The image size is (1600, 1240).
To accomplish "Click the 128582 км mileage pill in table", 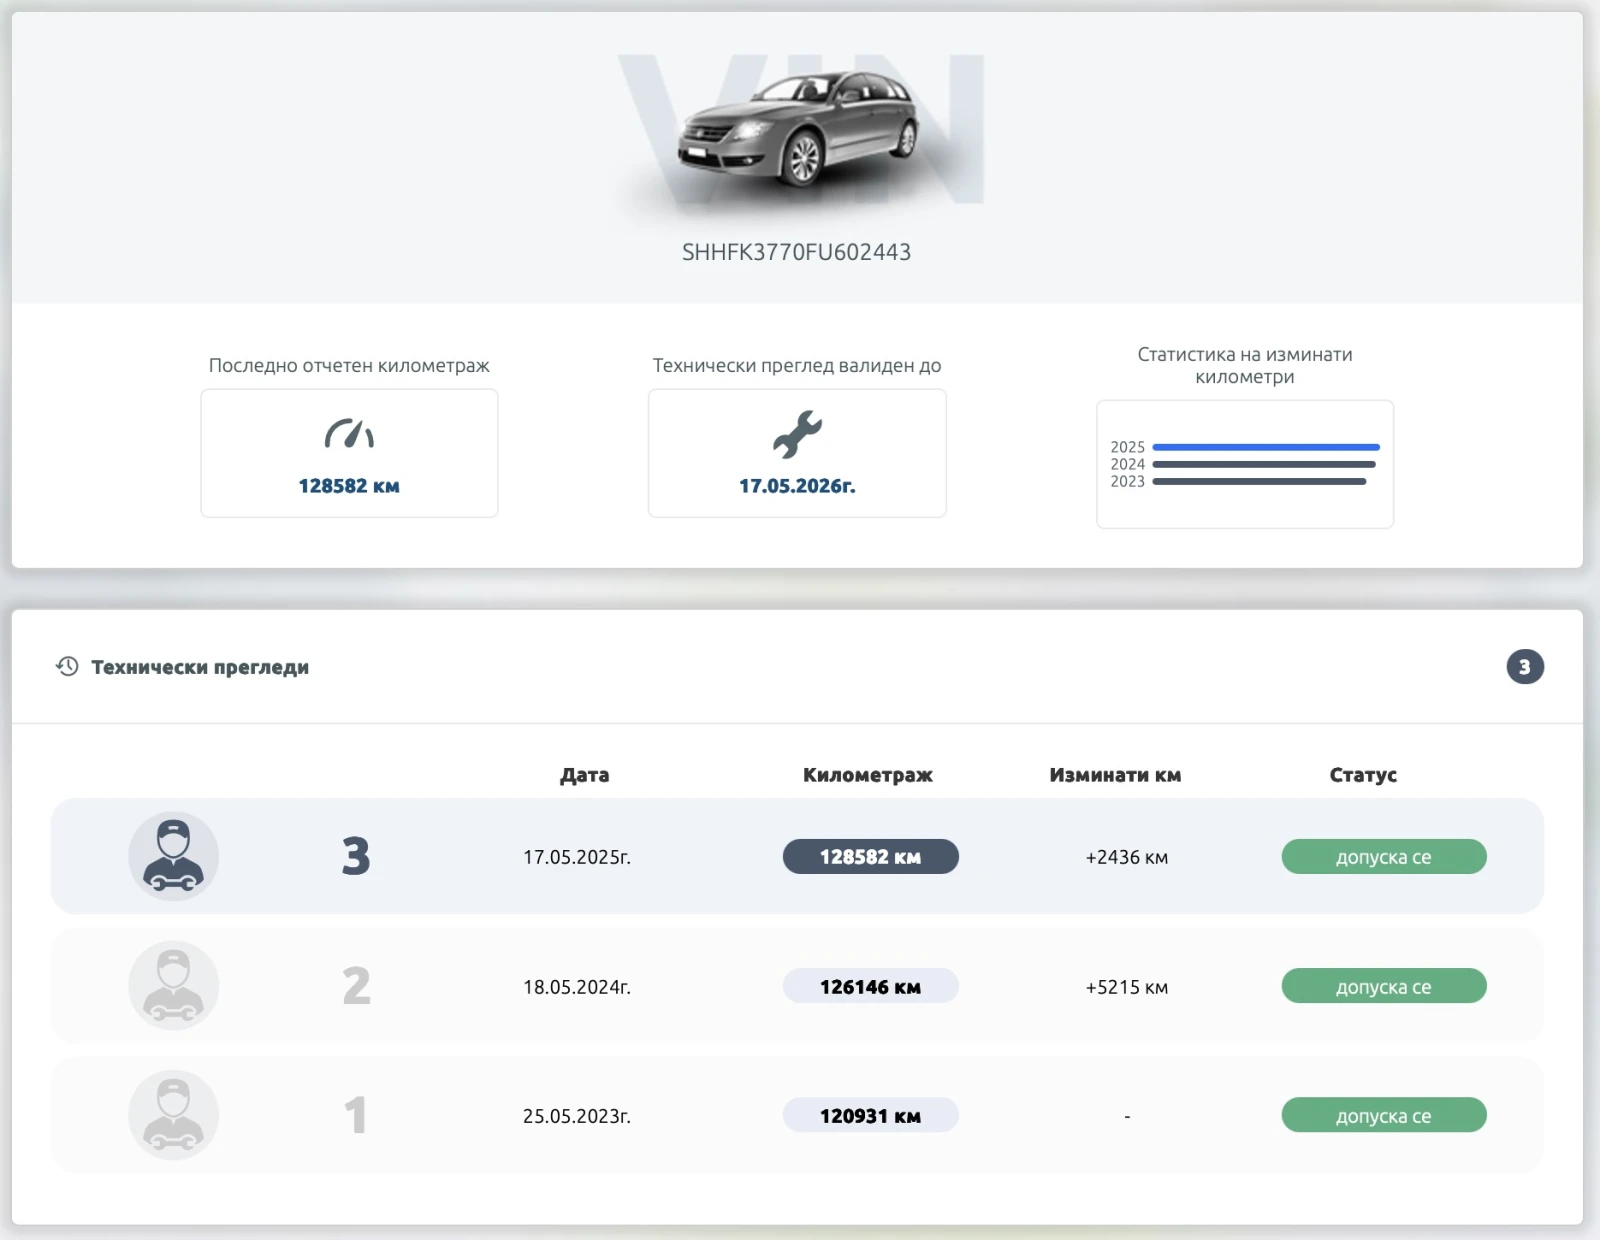I will point(870,857).
